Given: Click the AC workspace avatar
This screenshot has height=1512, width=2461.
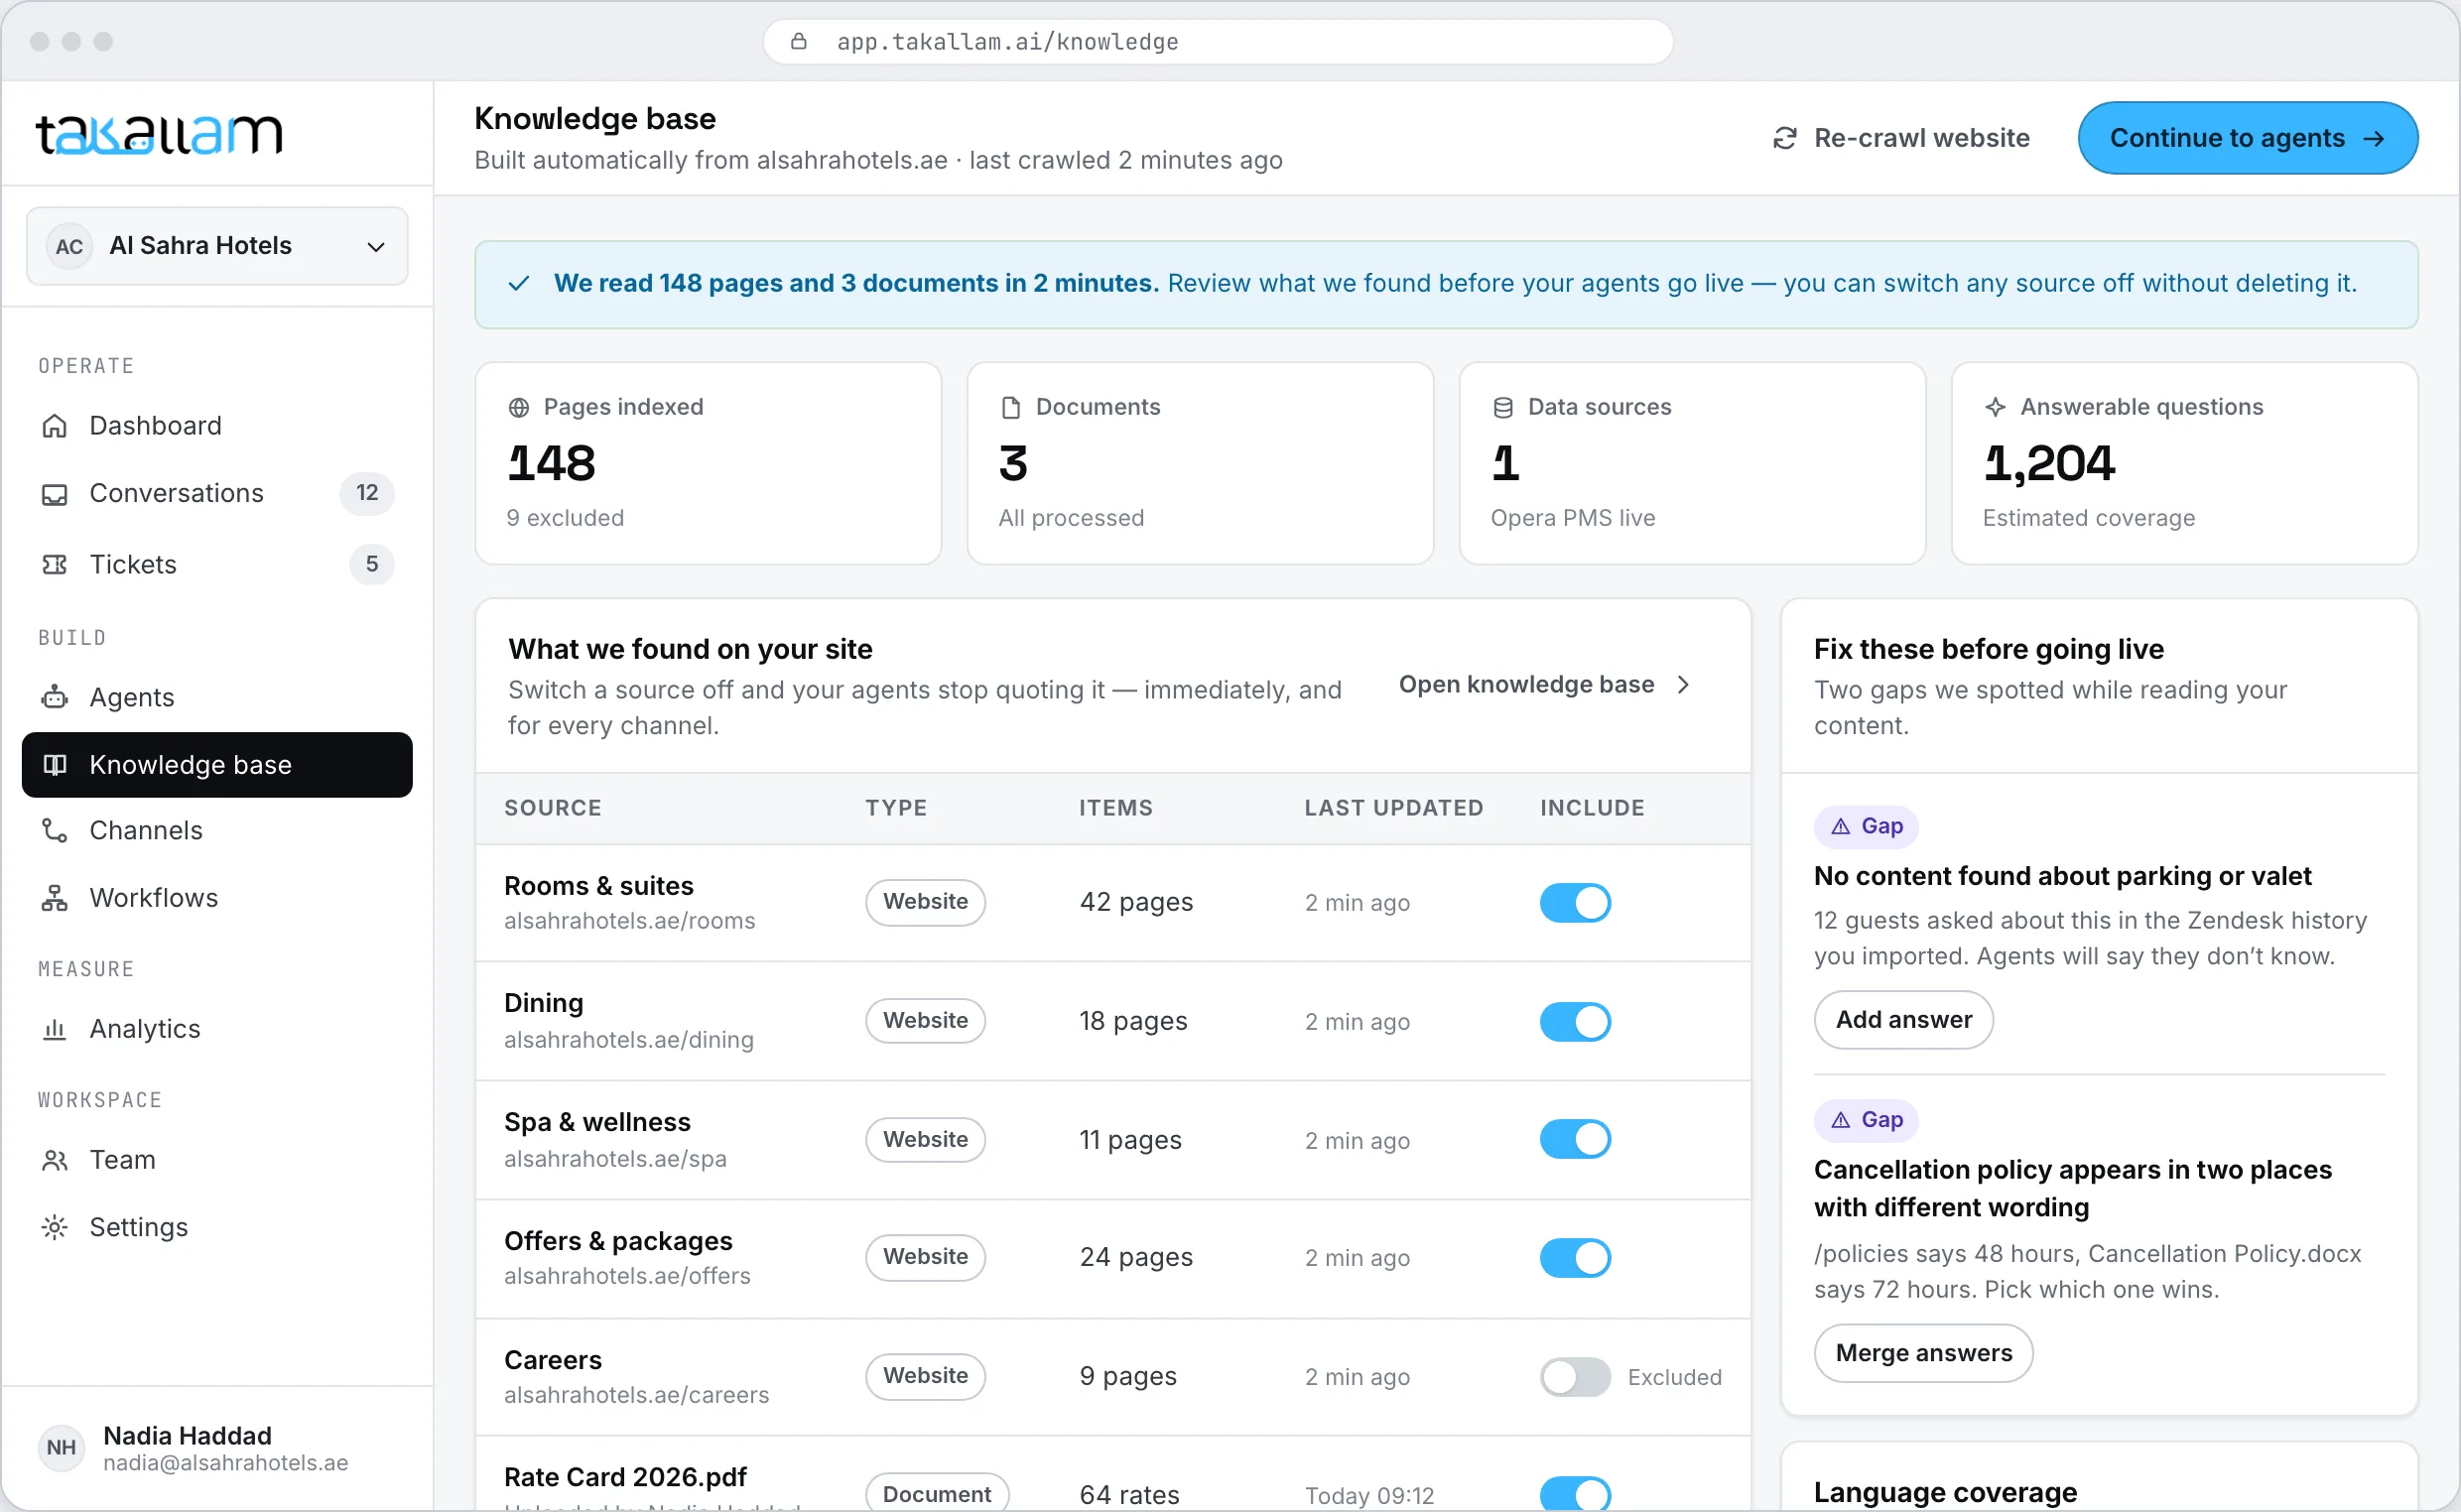Looking at the screenshot, I should [x=69, y=246].
